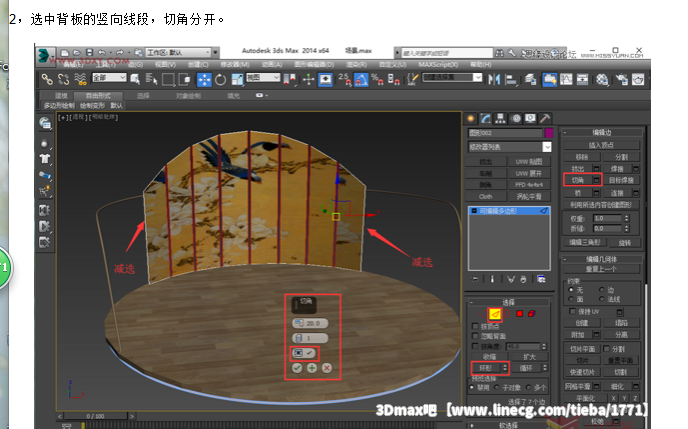Select the Polygon sub-object red square icon

[520, 314]
